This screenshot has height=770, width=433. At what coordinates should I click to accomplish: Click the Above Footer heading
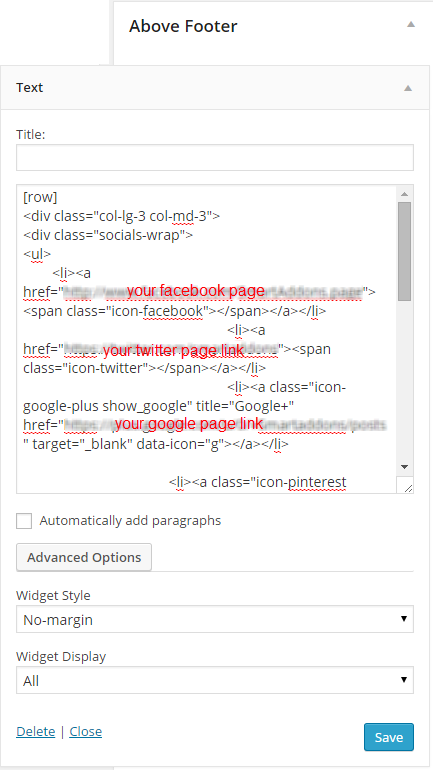[x=183, y=26]
